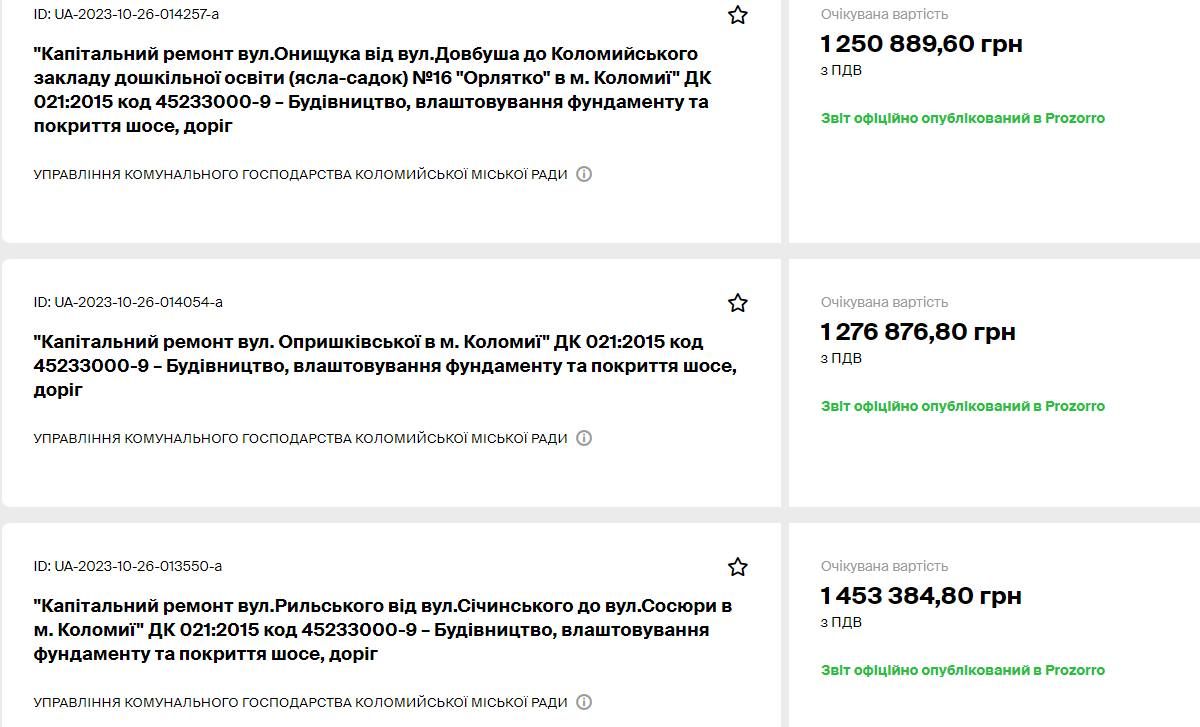Click info icon under Рильського tender buyer name
This screenshot has width=1200, height=727.
(585, 702)
